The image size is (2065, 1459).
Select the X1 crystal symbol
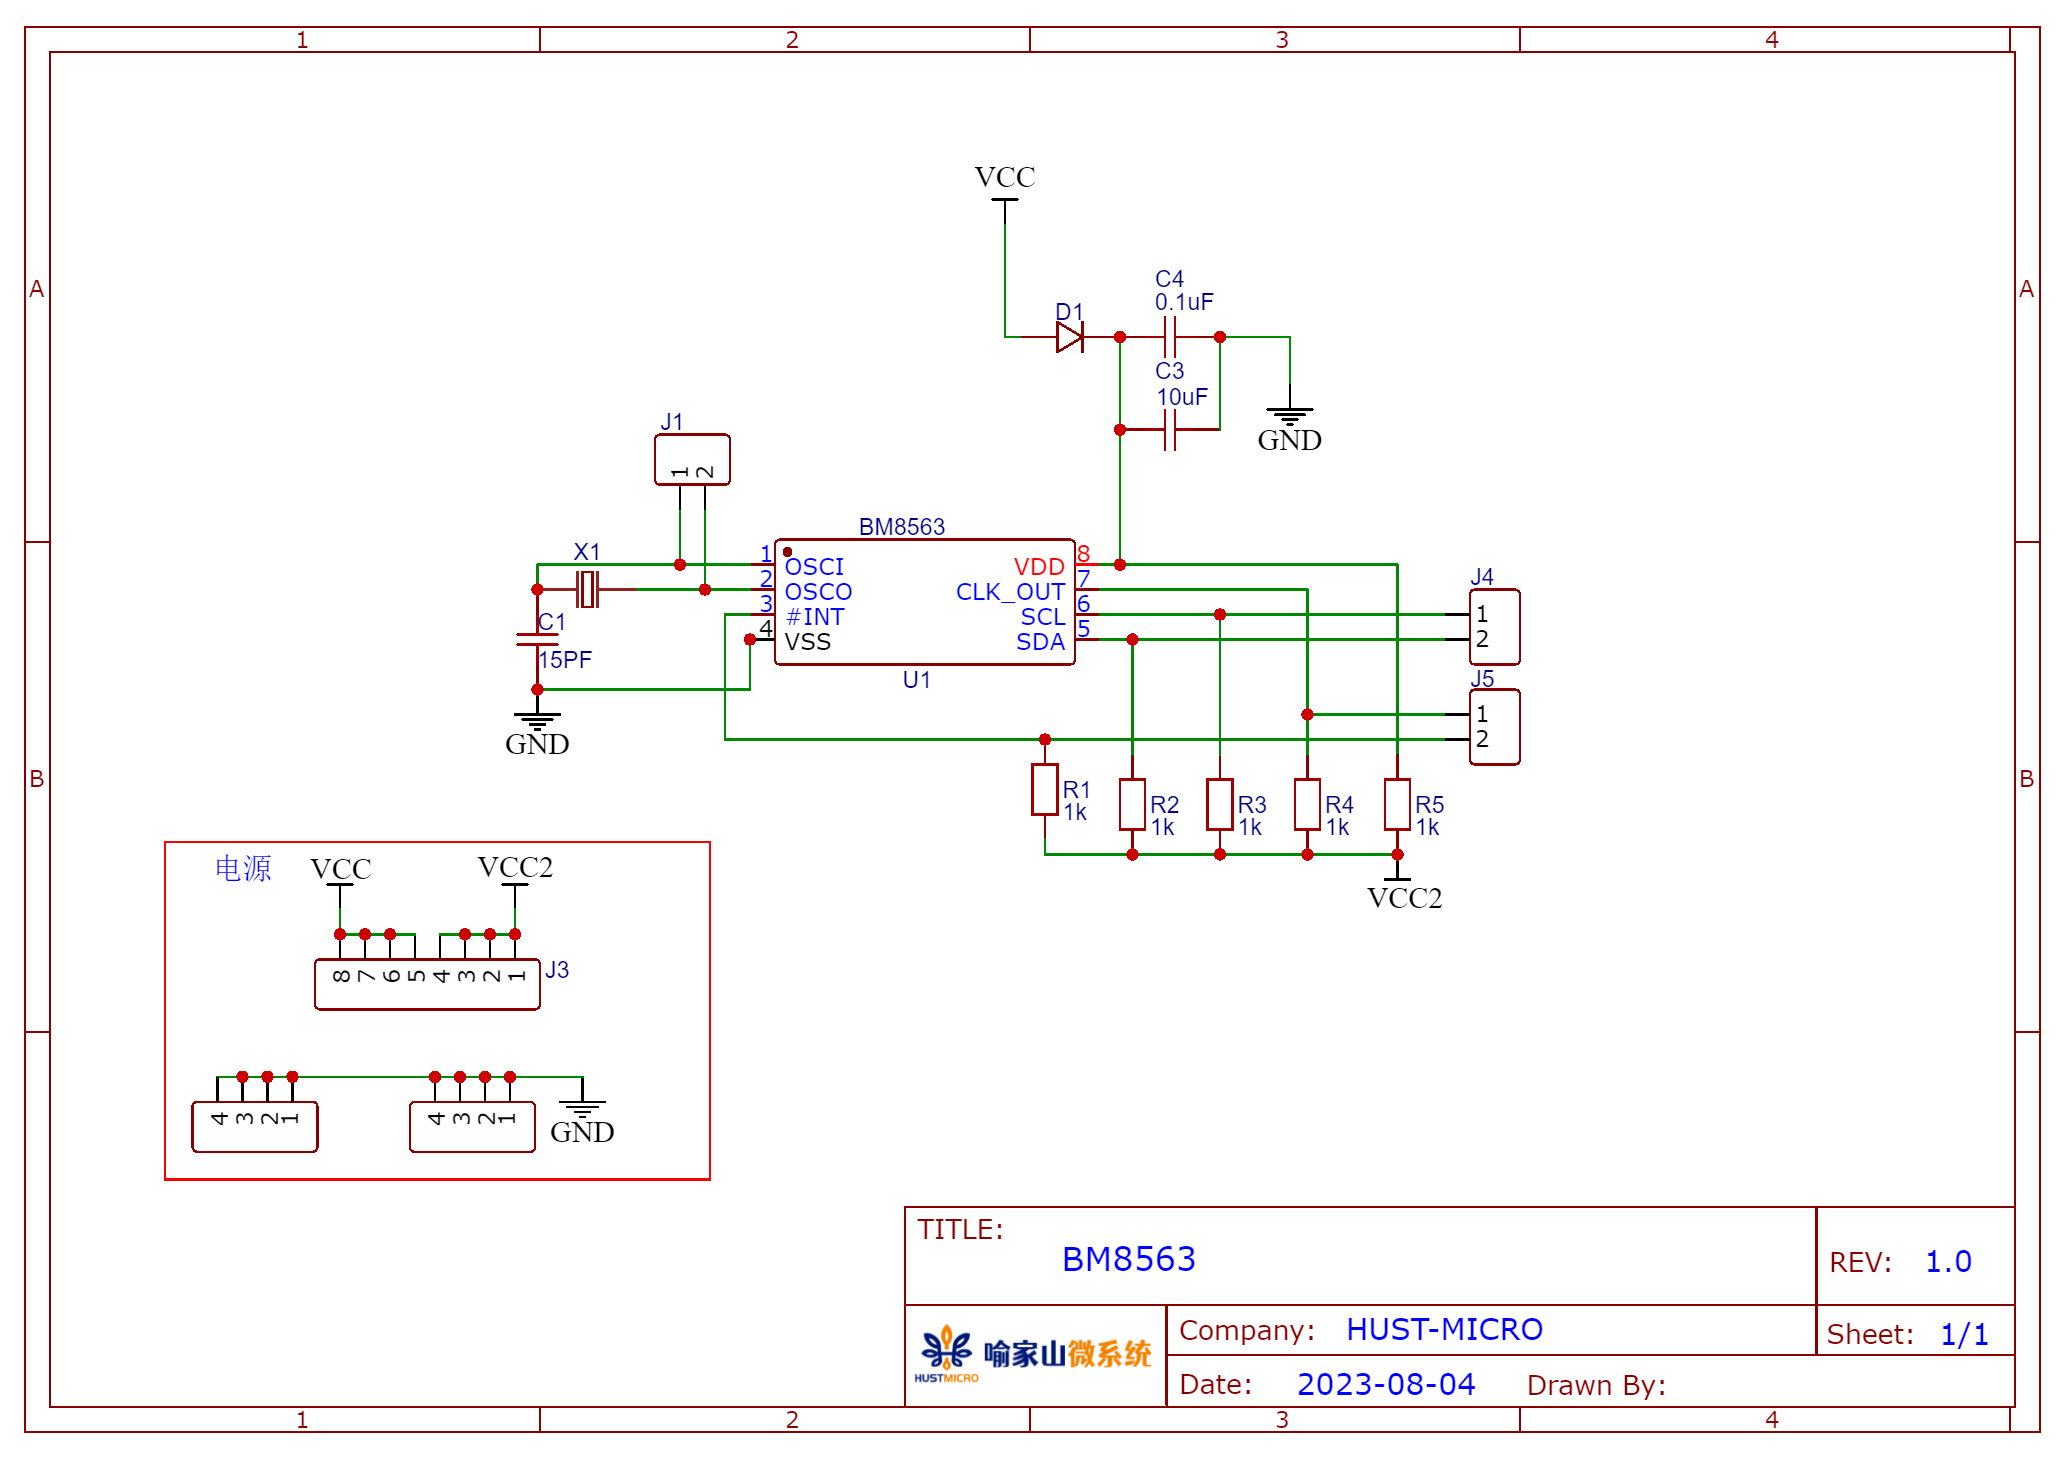click(588, 589)
